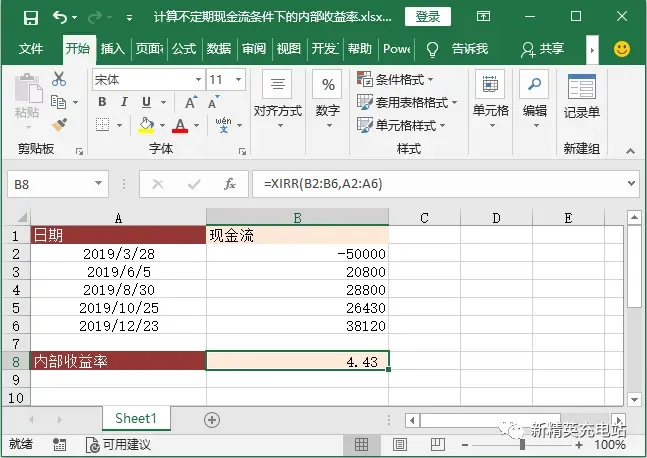Image resolution: width=647 pixels, height=458 pixels.
Task: Click the formula bar confirm checkmark
Action: pyautogui.click(x=194, y=184)
